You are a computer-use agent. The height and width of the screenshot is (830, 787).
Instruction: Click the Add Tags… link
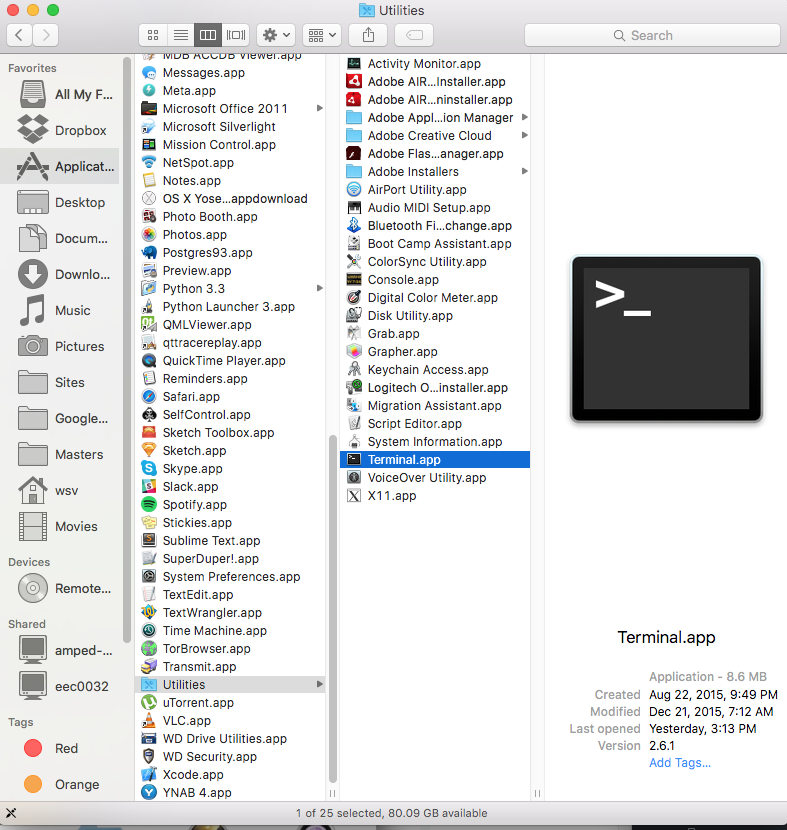pyautogui.click(x=680, y=763)
